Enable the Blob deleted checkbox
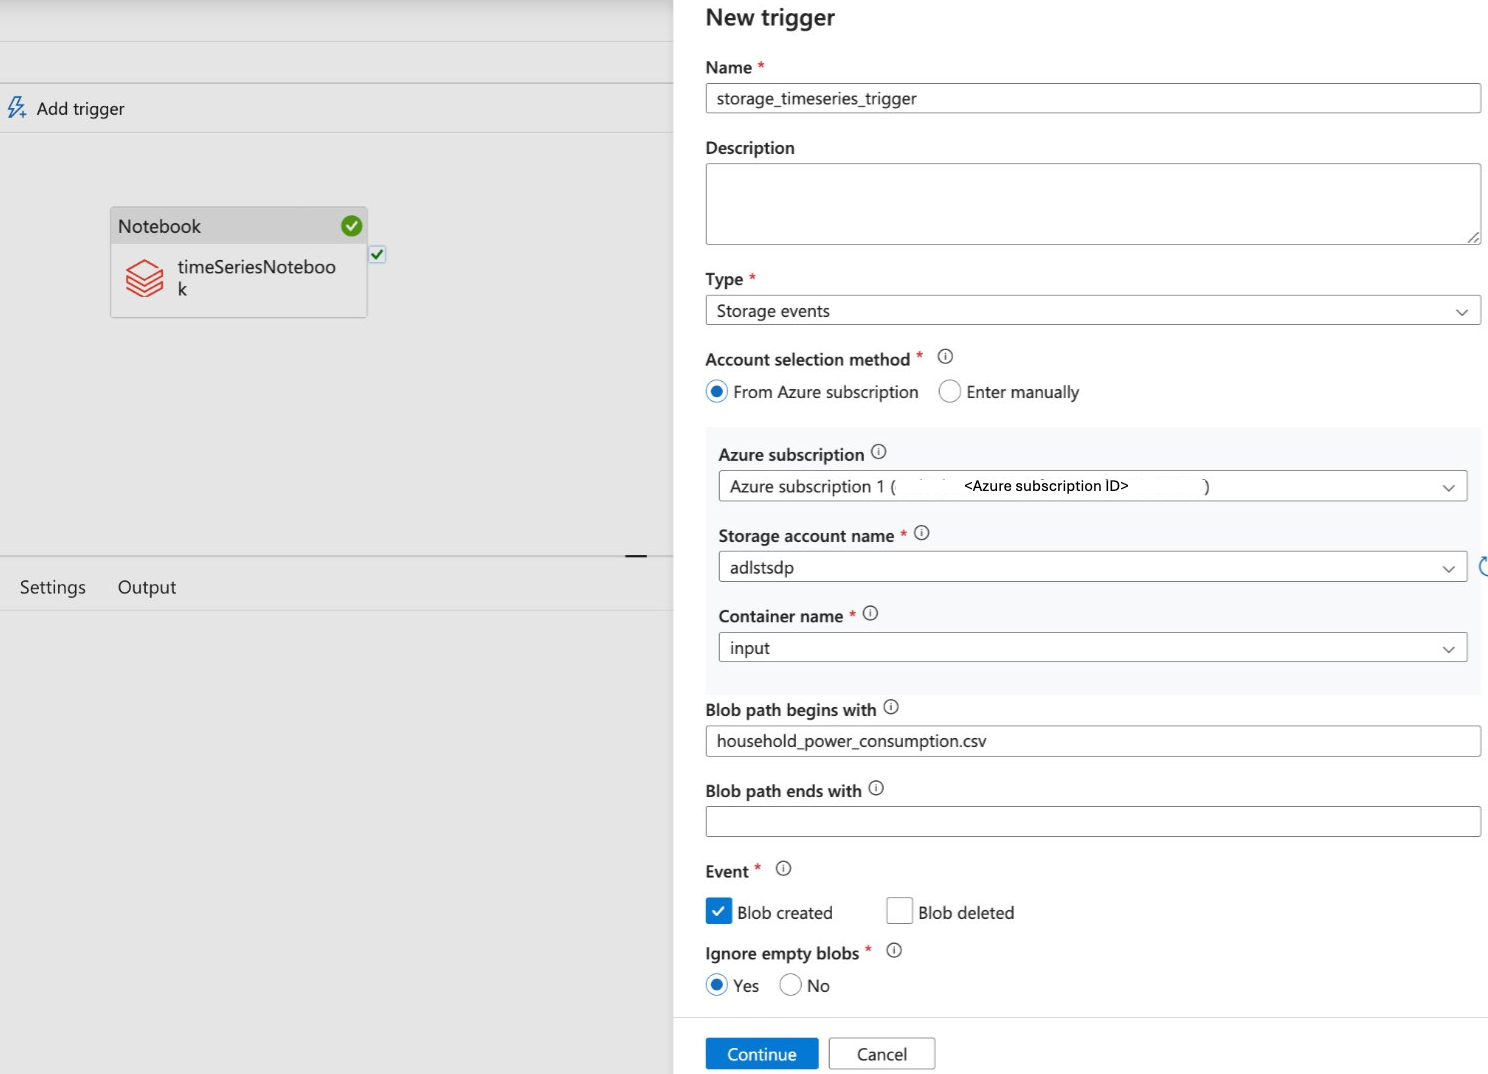The height and width of the screenshot is (1074, 1488). click(x=899, y=912)
